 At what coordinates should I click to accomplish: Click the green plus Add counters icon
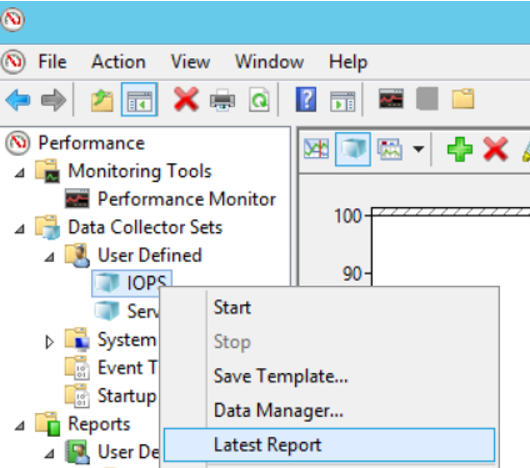coord(460,149)
